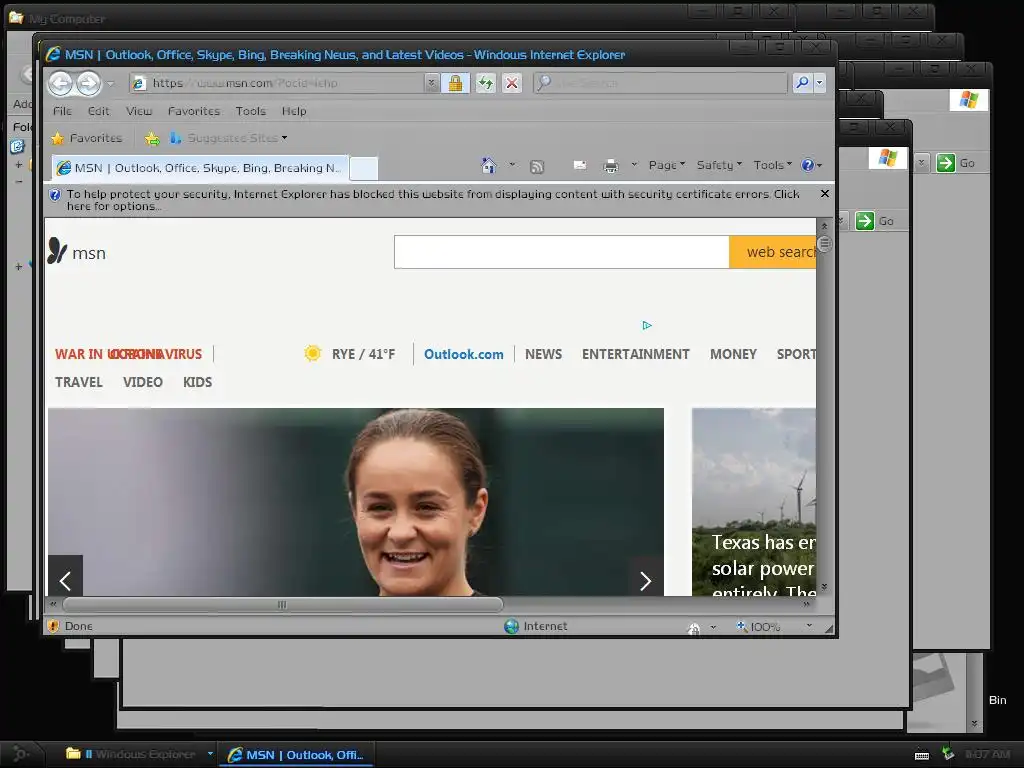1024x768 pixels.
Task: Open the Outlook.com link
Action: pyautogui.click(x=464, y=354)
